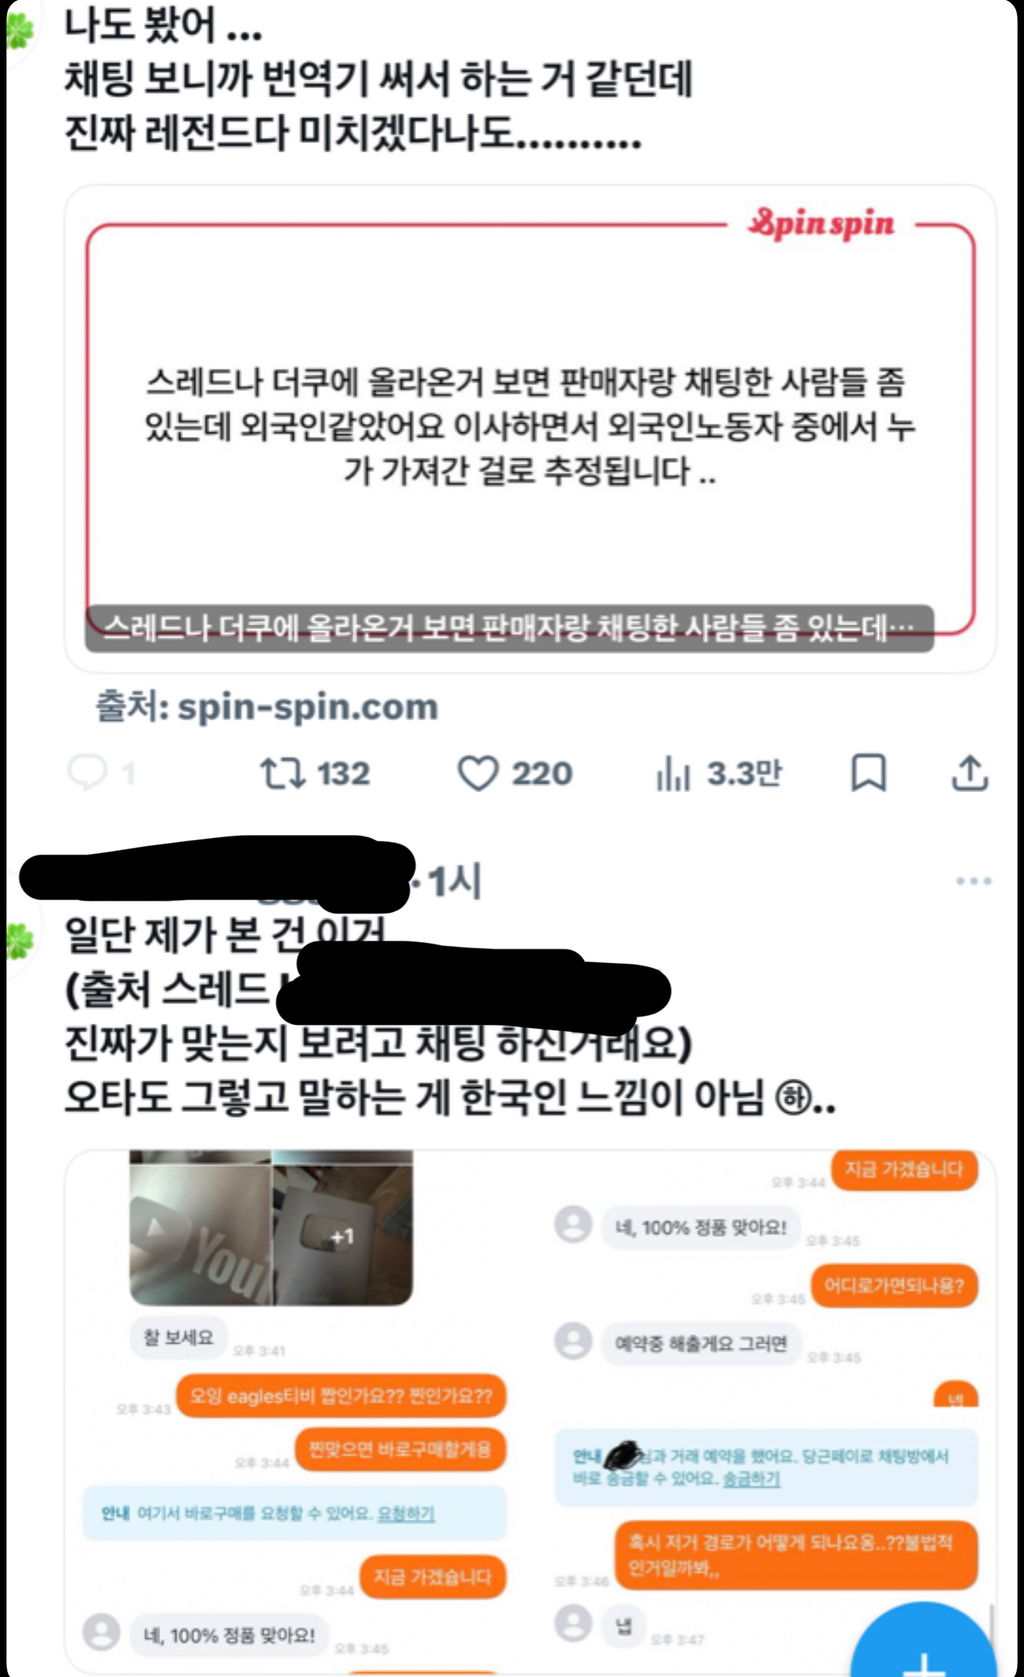Open first tweet text starting 나도 봤어
1024x1677 pixels.
click(x=378, y=78)
